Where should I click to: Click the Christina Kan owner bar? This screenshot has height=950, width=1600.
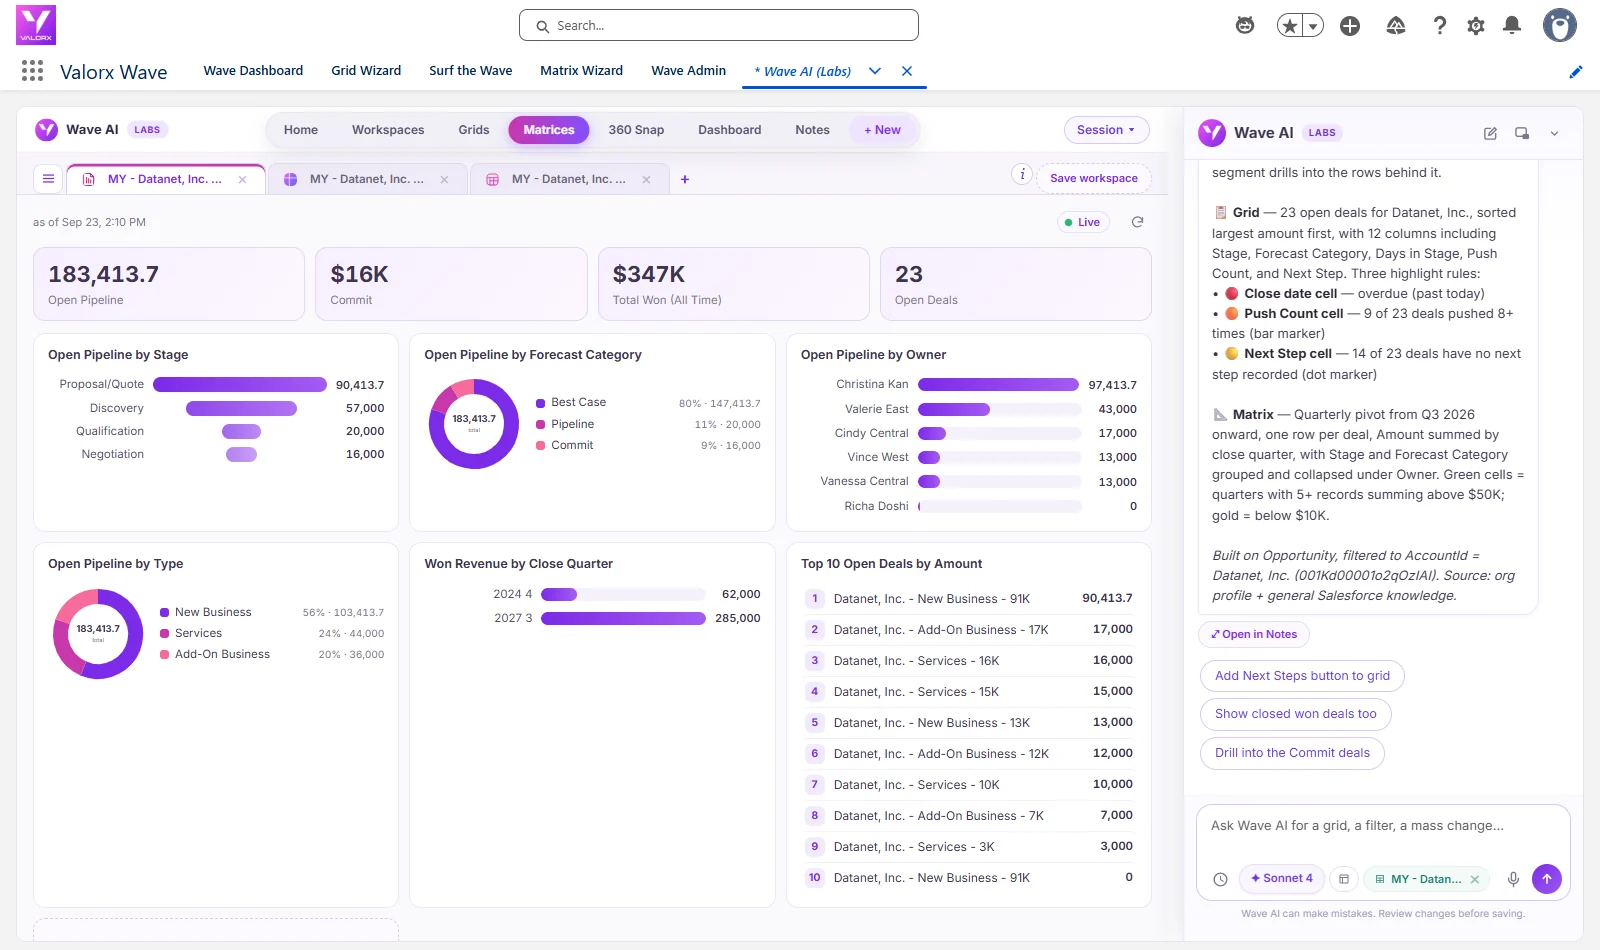998,384
